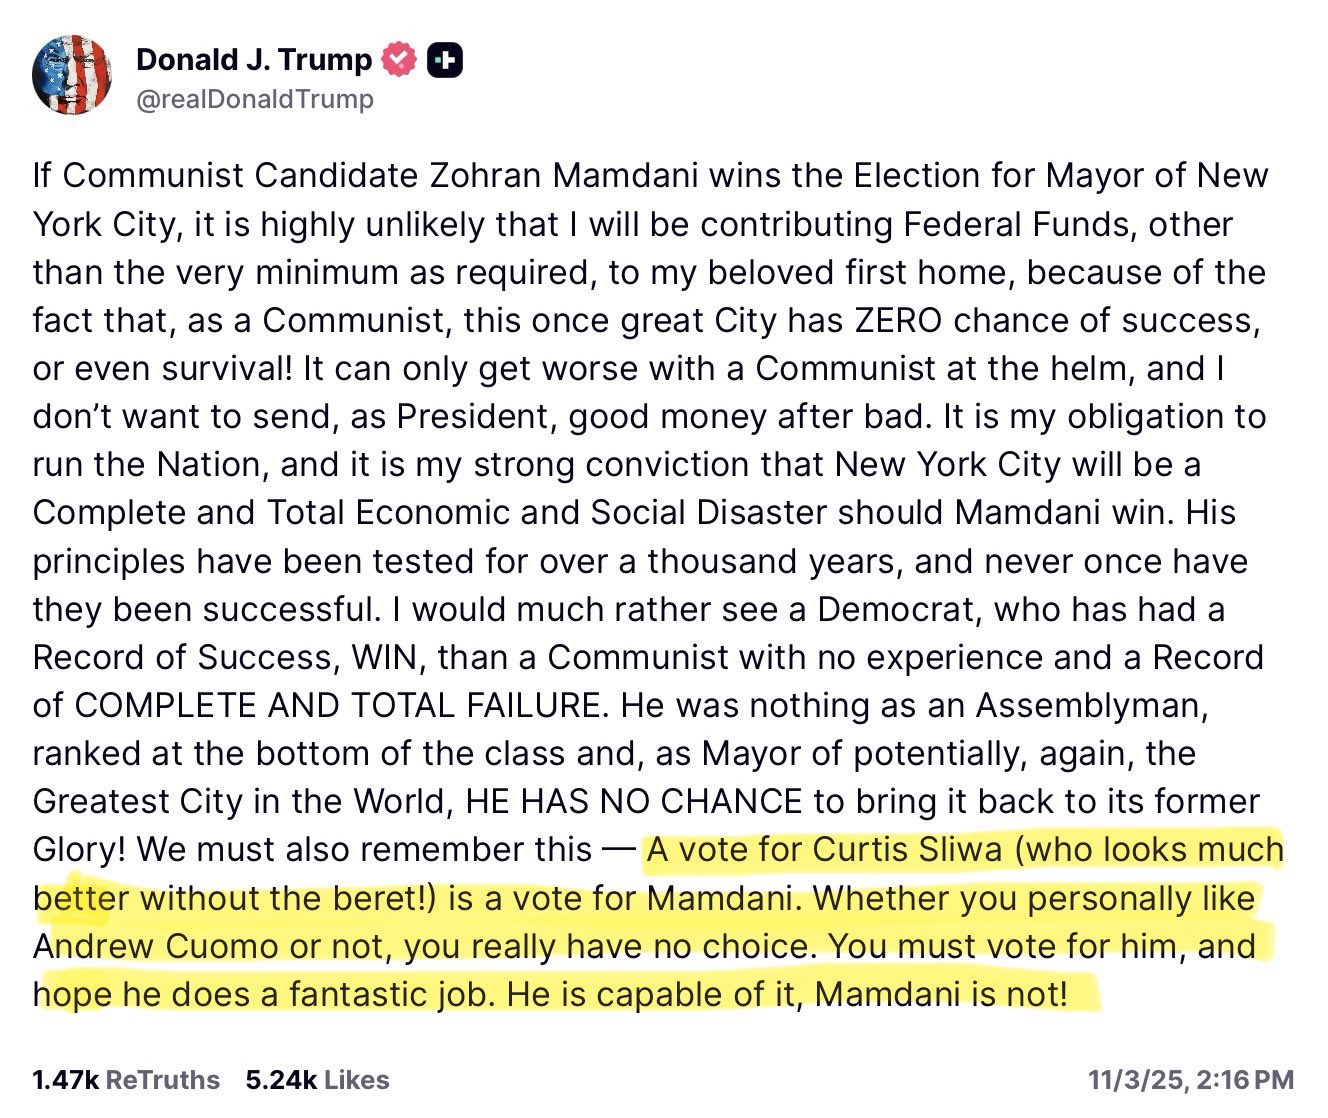Click the red verified checkmark badge

click(399, 61)
